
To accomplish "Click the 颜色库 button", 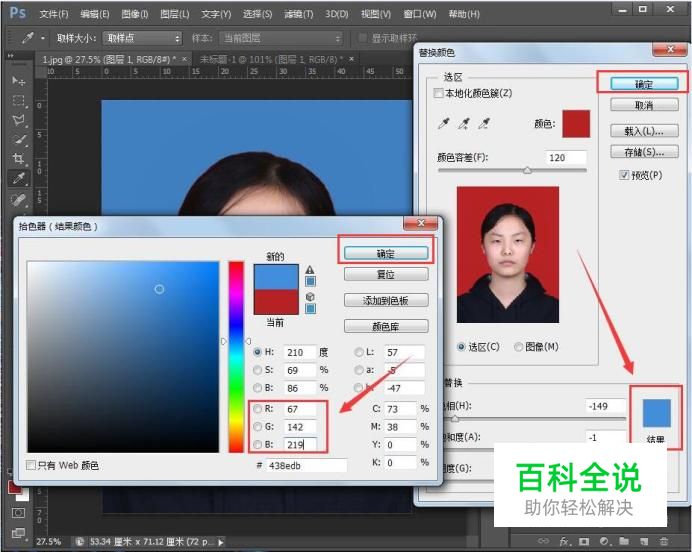I will [386, 327].
